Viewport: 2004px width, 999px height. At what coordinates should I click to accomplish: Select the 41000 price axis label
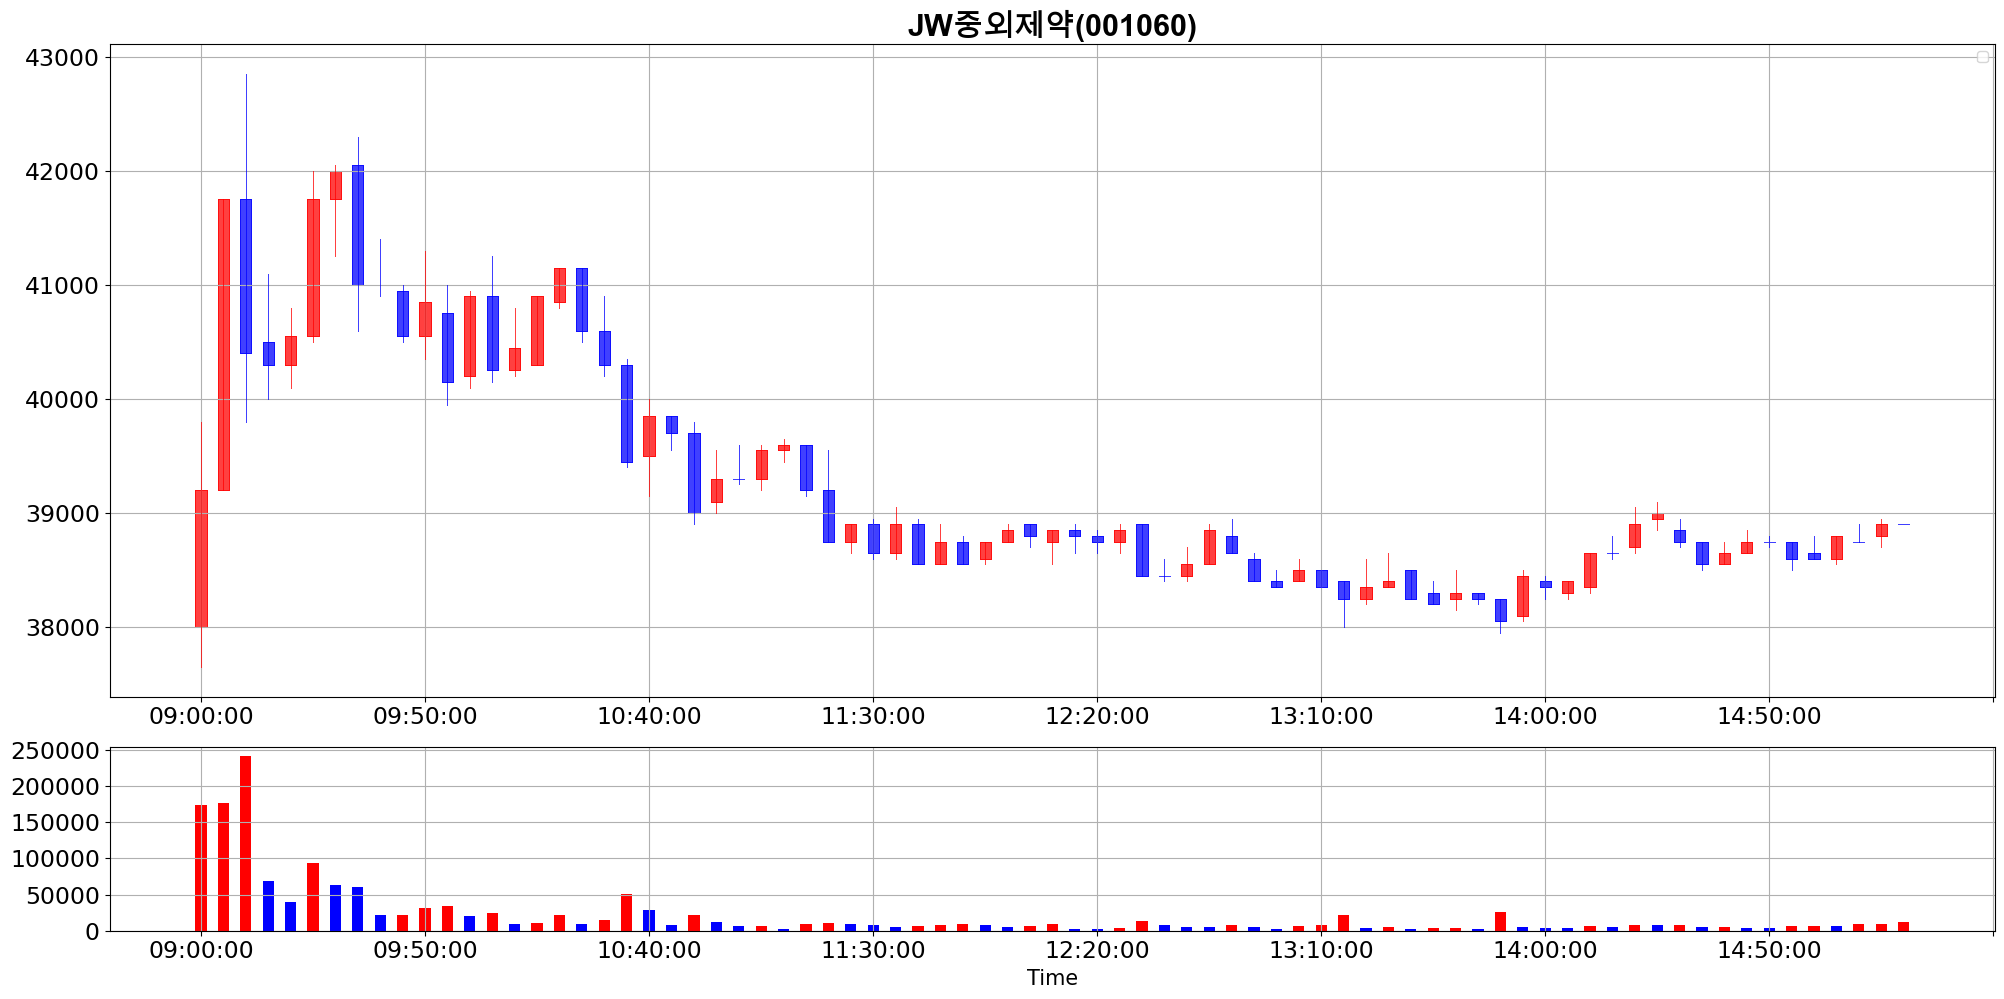click(x=61, y=286)
